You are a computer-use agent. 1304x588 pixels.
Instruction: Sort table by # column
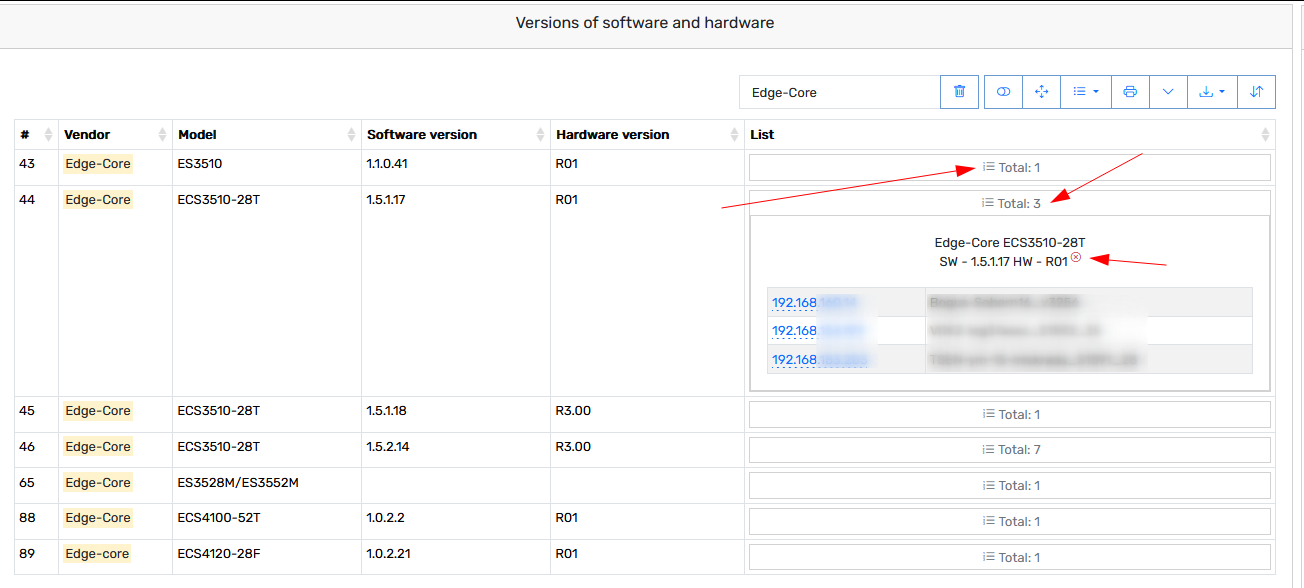point(36,135)
